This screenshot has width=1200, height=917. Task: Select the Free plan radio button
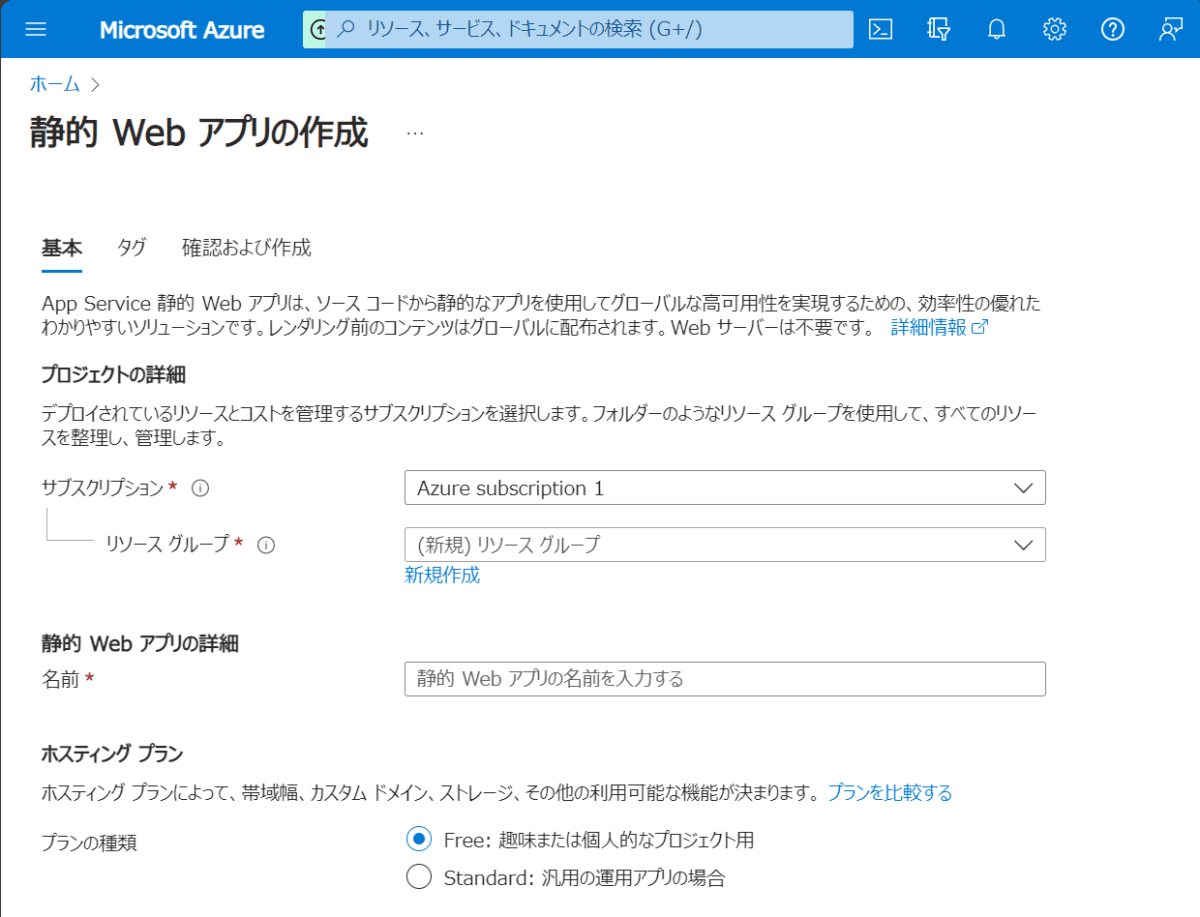click(419, 839)
